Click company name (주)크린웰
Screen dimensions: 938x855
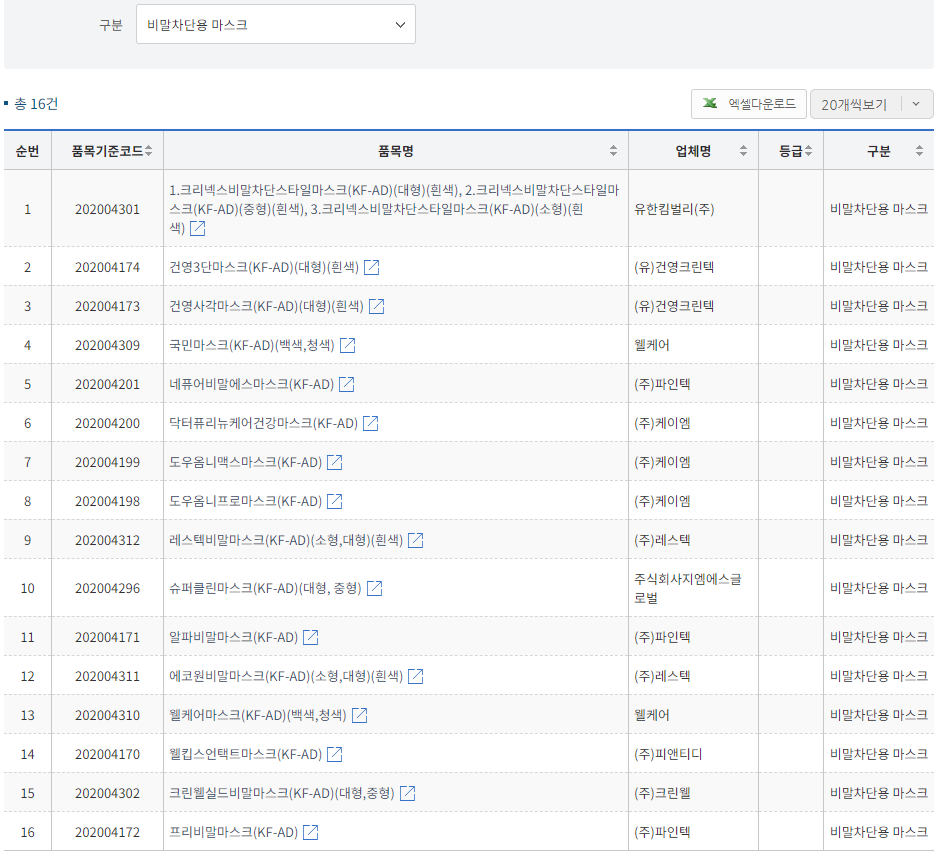662,793
